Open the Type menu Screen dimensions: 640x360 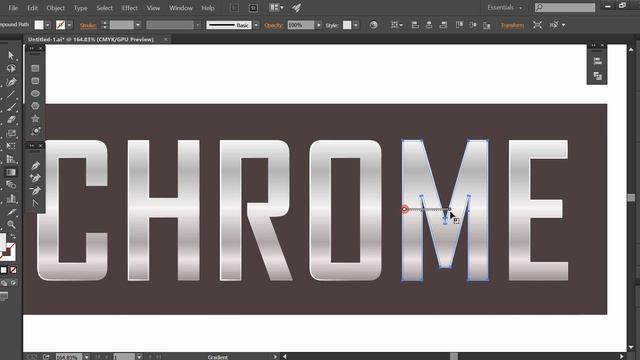pos(80,8)
